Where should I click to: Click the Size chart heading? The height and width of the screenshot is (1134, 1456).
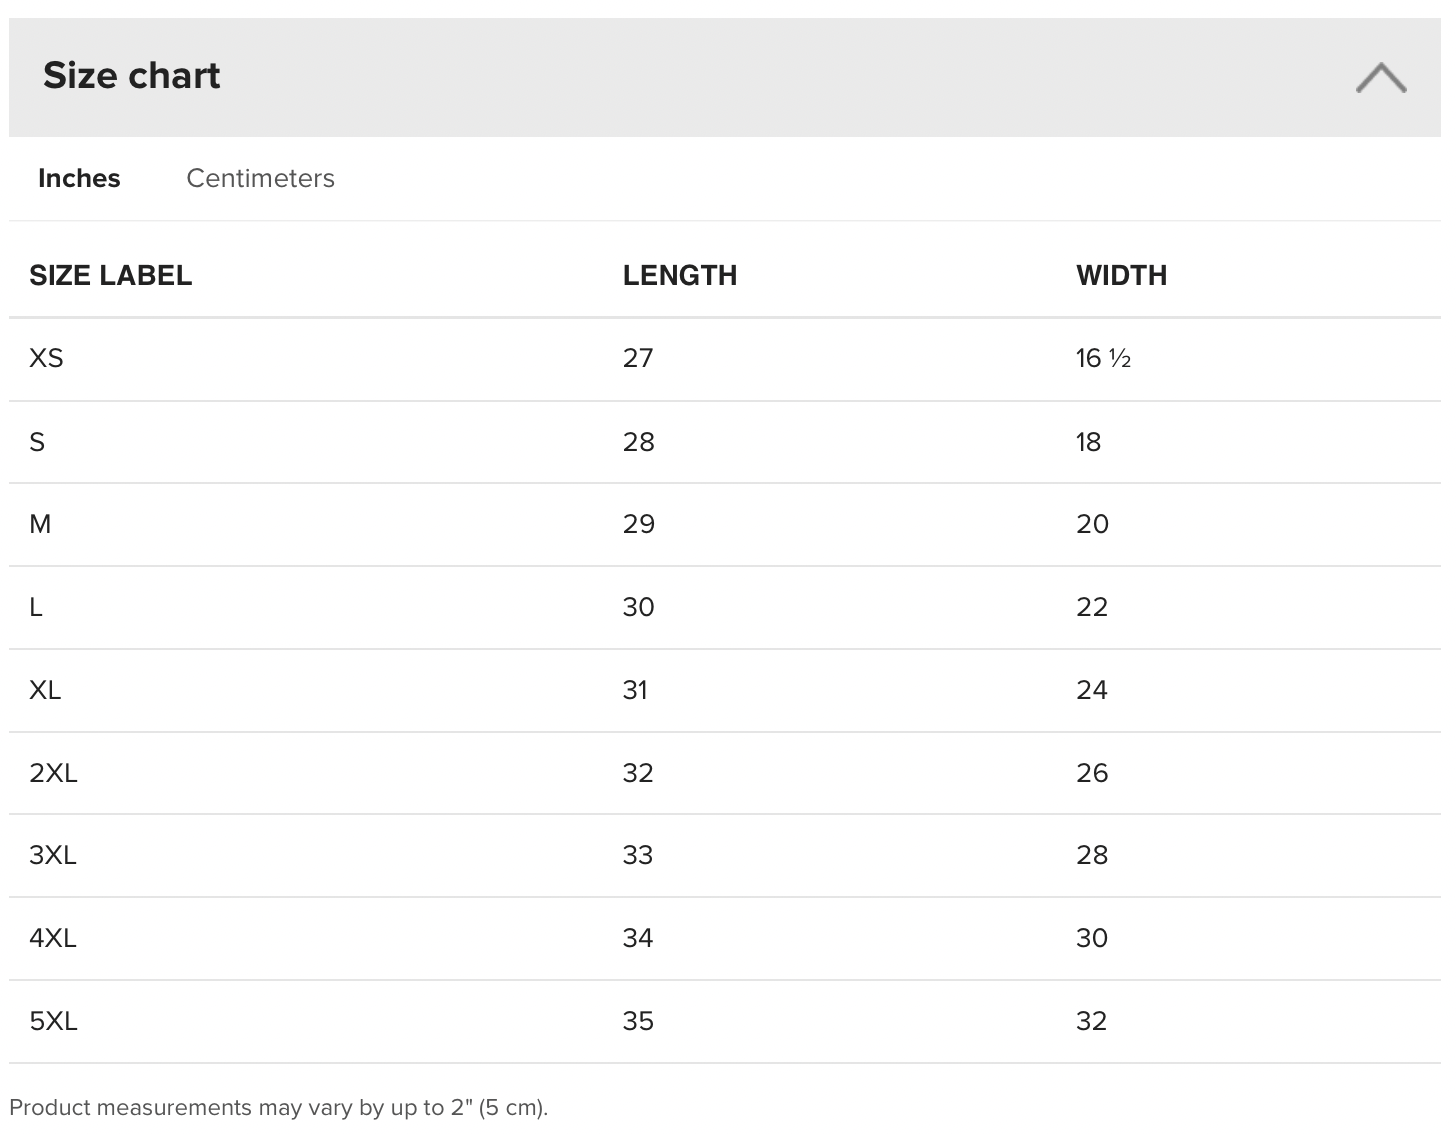pos(131,76)
